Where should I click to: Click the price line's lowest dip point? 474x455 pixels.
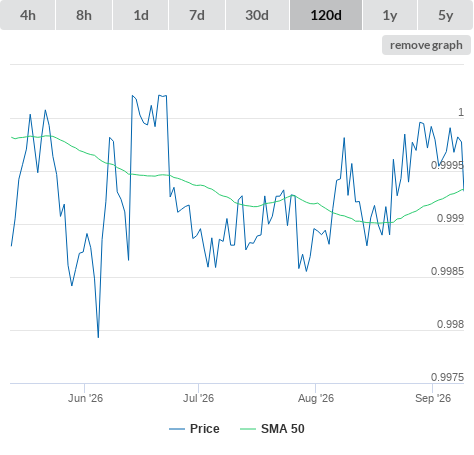click(98, 337)
